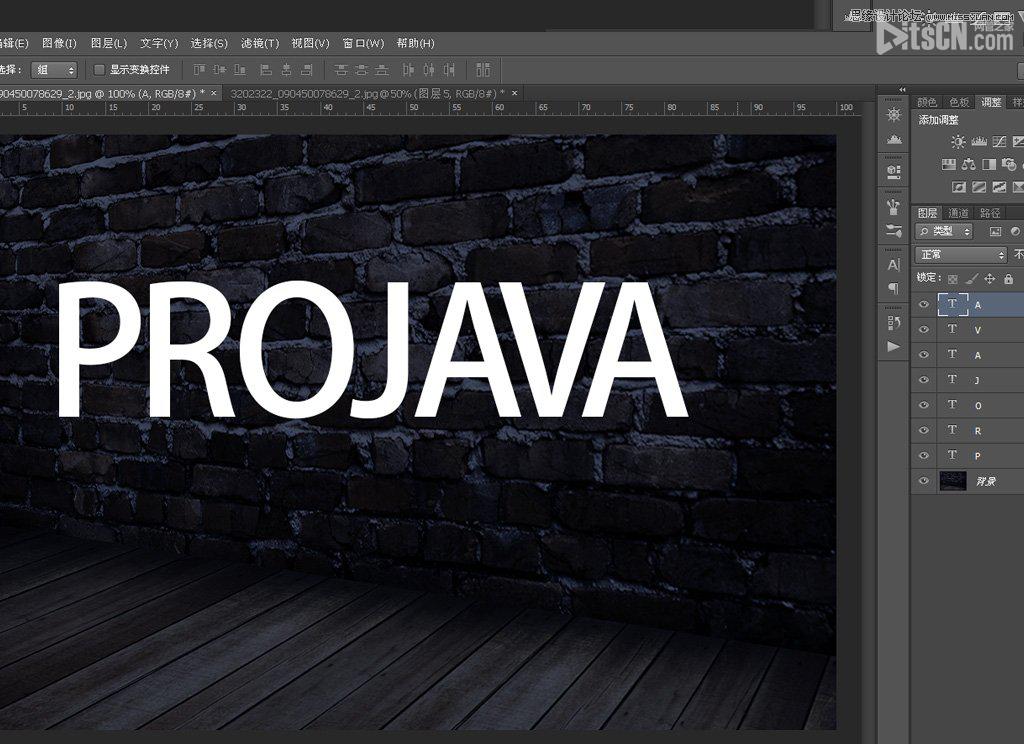Hide the J text layer
Screen dimensions: 1024x744
[x=923, y=380]
